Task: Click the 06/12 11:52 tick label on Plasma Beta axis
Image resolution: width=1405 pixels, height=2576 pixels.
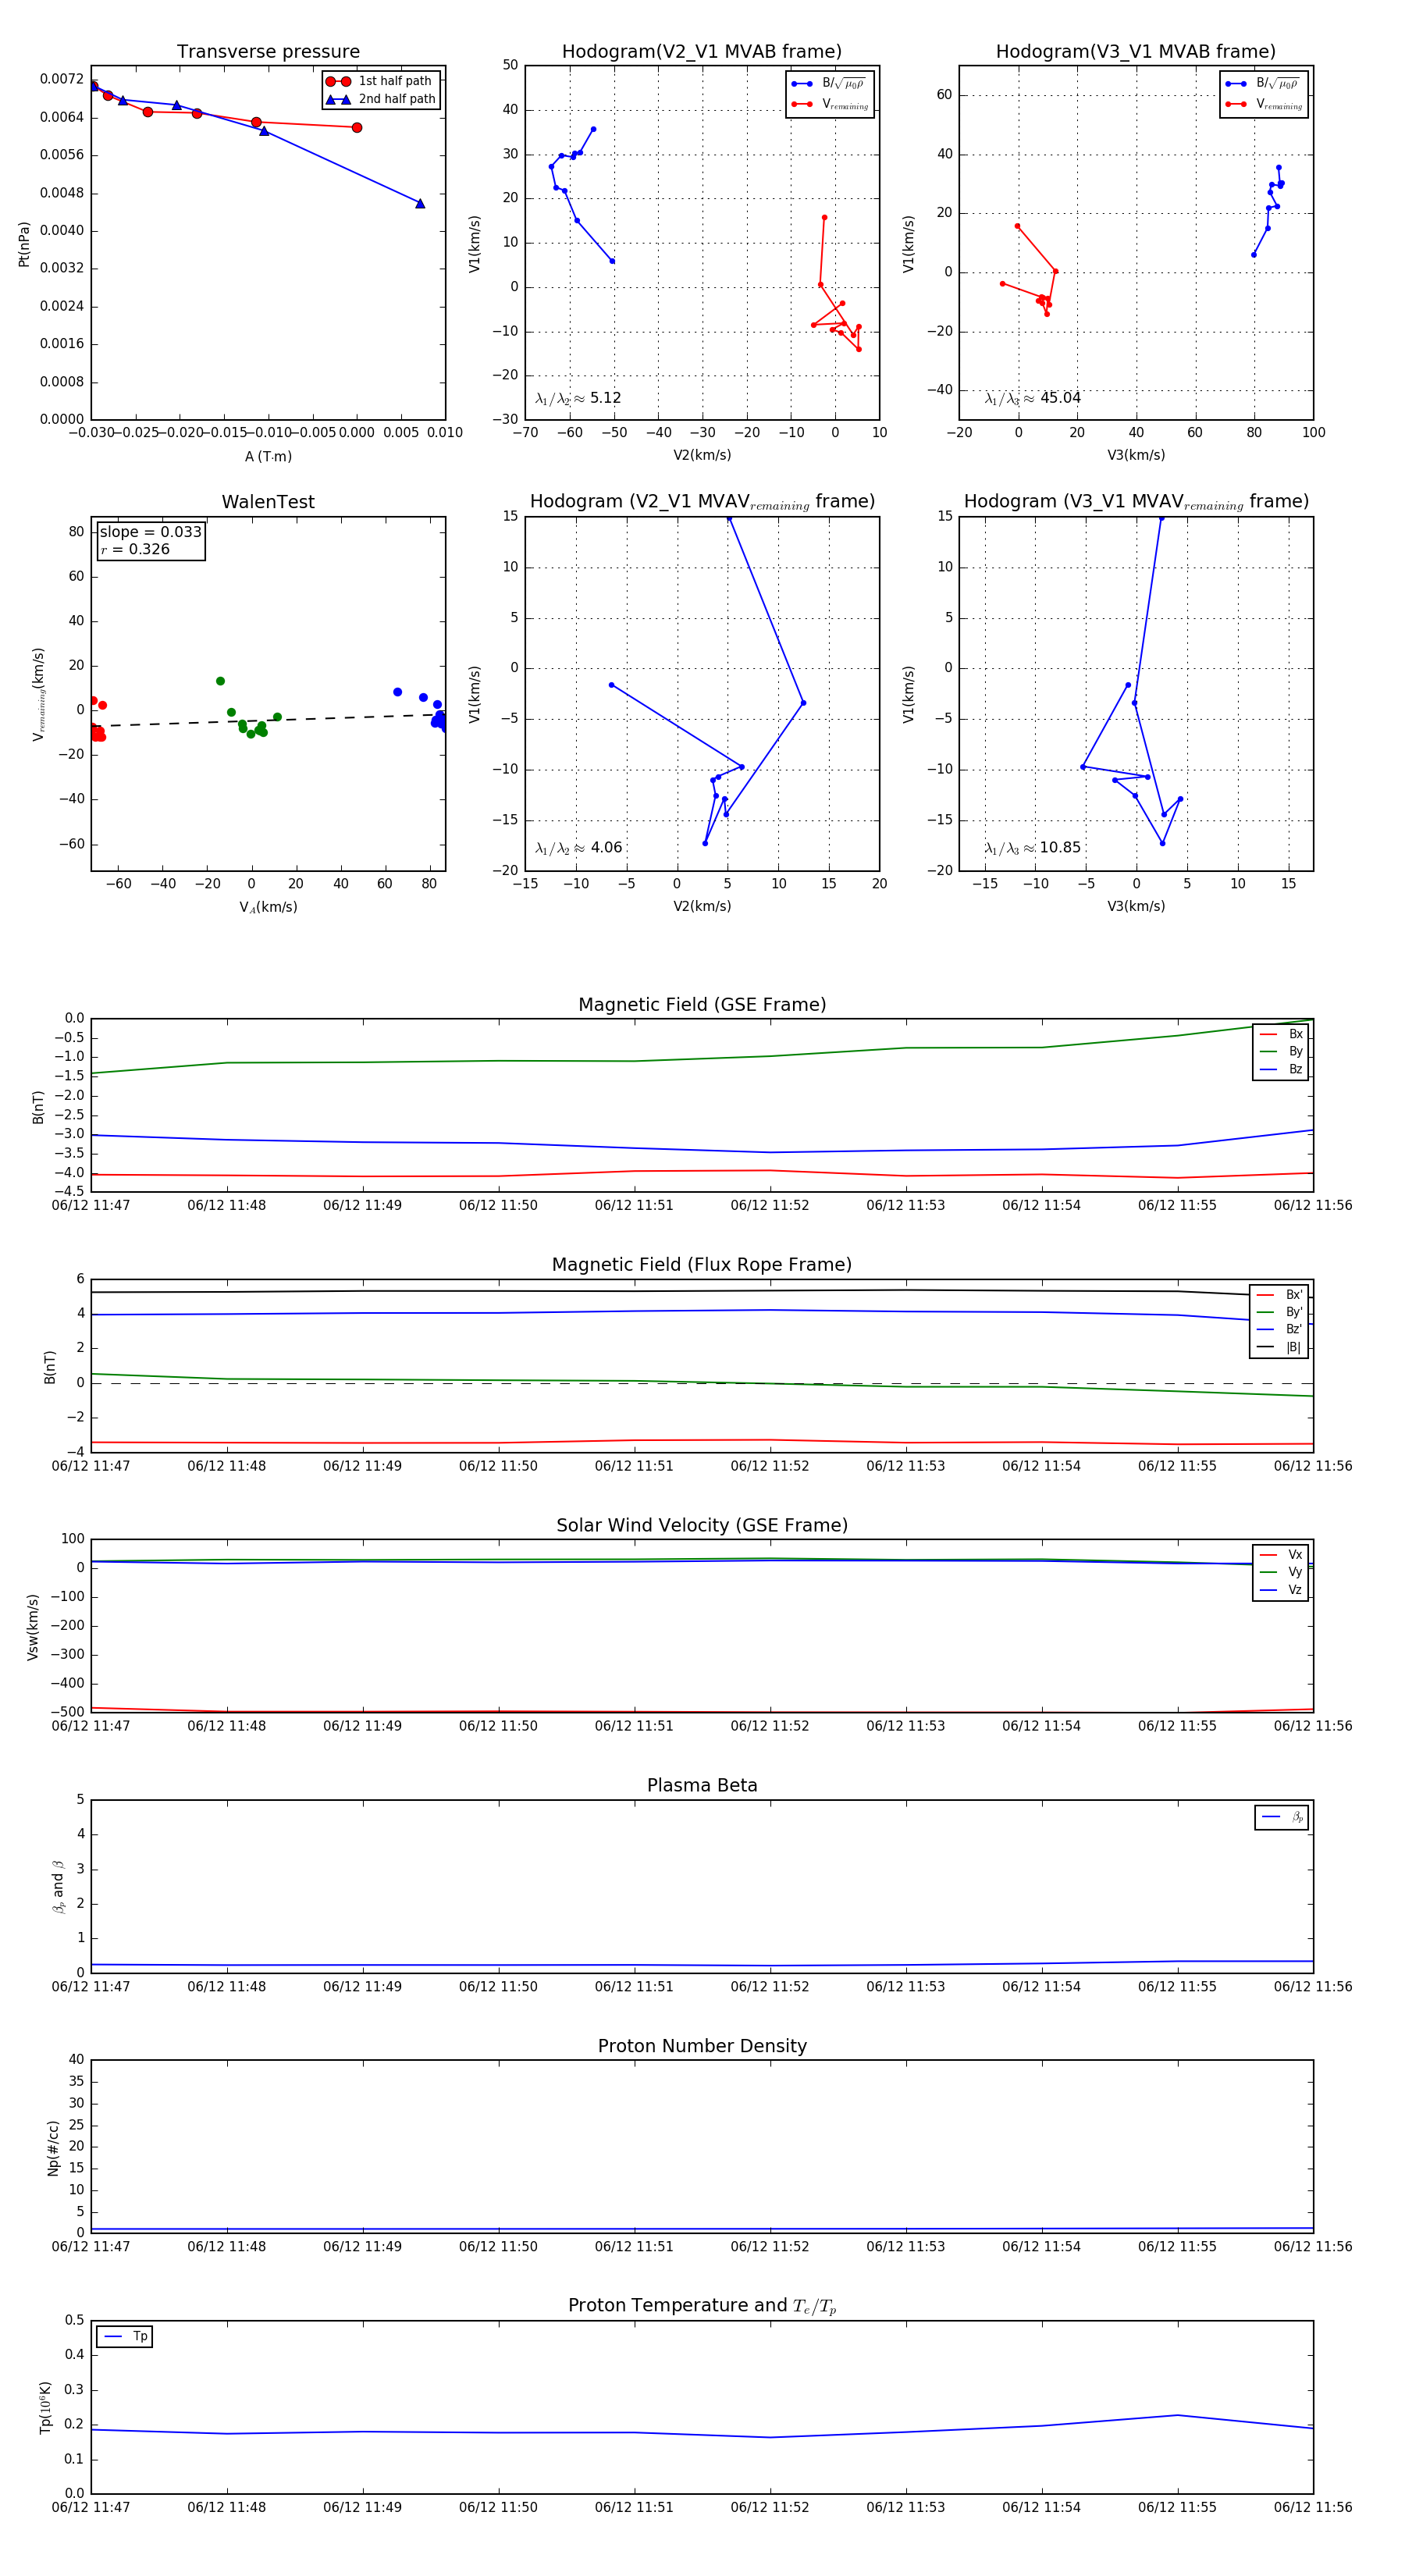Action: [x=770, y=1986]
